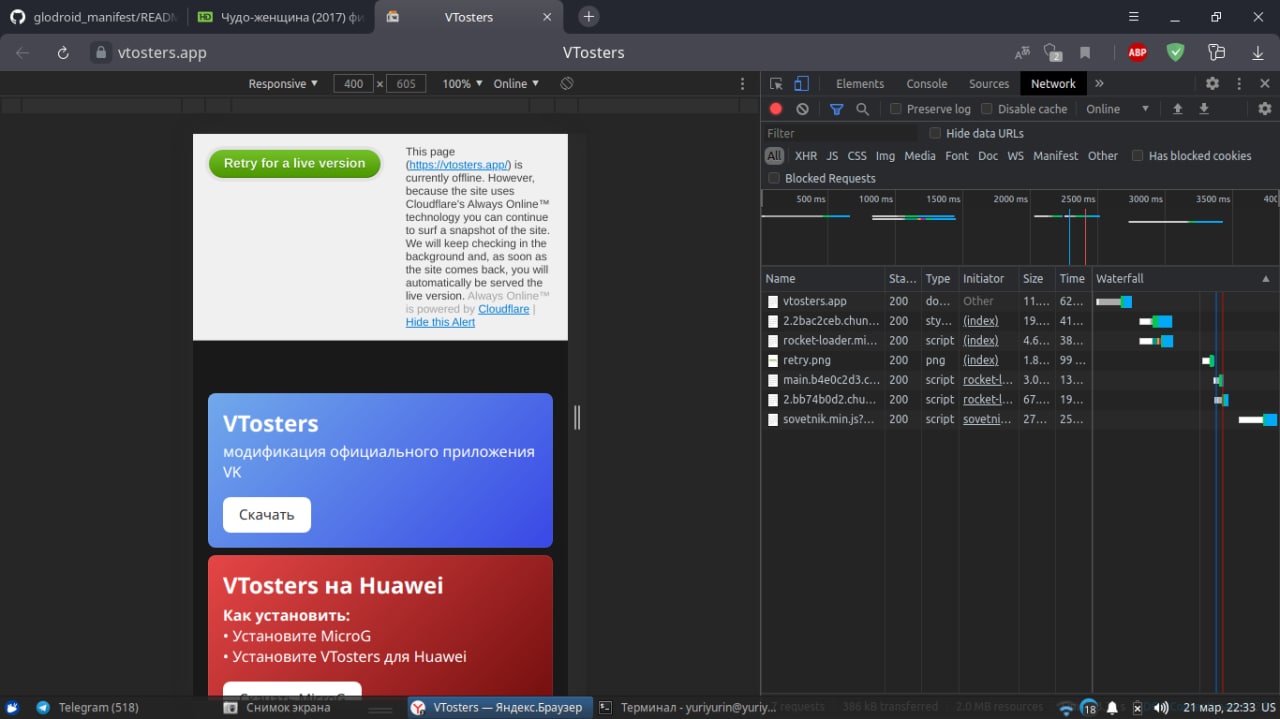This screenshot has height=719, width=1280.
Task: Bookmark this page
Action: (1085, 52)
